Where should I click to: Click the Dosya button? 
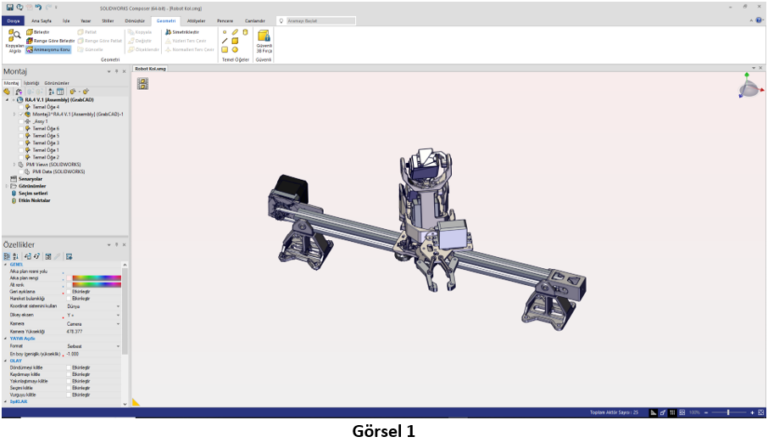15,20
